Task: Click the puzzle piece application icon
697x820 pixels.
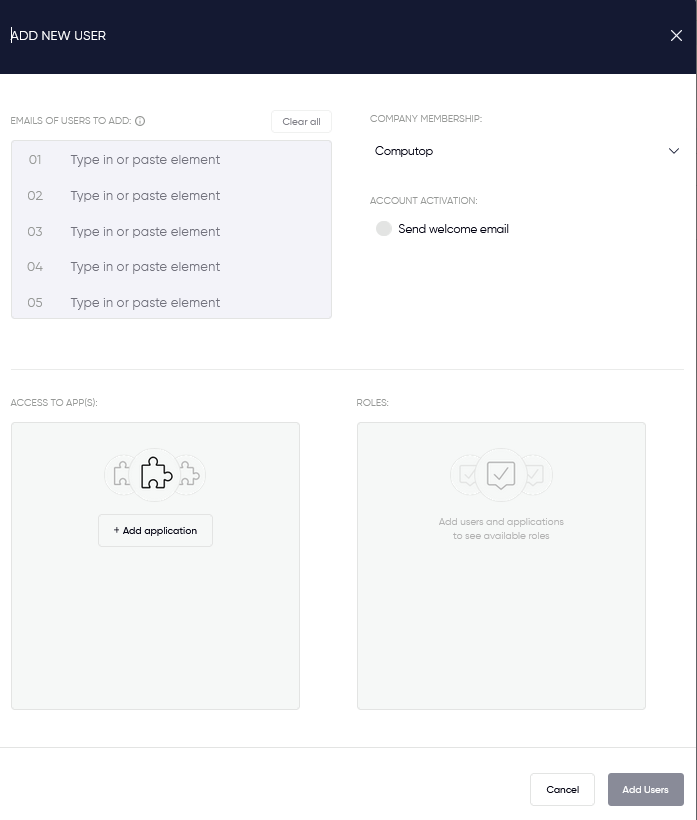Action: pyautogui.click(x=156, y=474)
